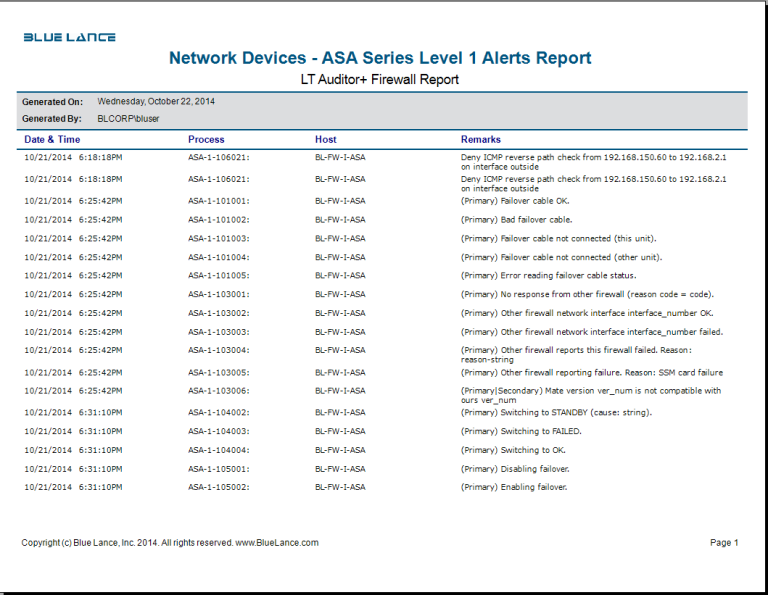Select the Date & Time column header
The width and height of the screenshot is (768, 595).
pyautogui.click(x=52, y=140)
